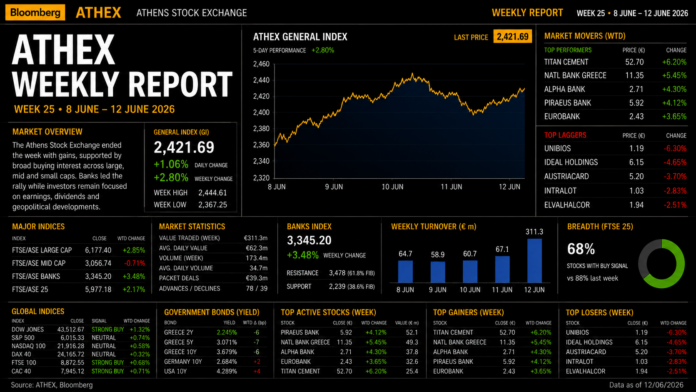Select the GERMANY 10Y bond row

[215, 362]
